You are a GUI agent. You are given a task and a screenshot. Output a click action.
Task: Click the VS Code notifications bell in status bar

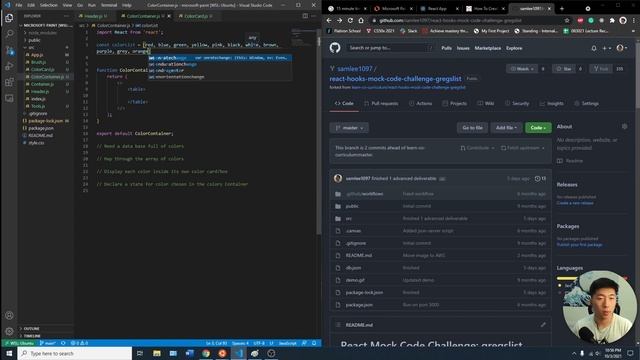314,343
